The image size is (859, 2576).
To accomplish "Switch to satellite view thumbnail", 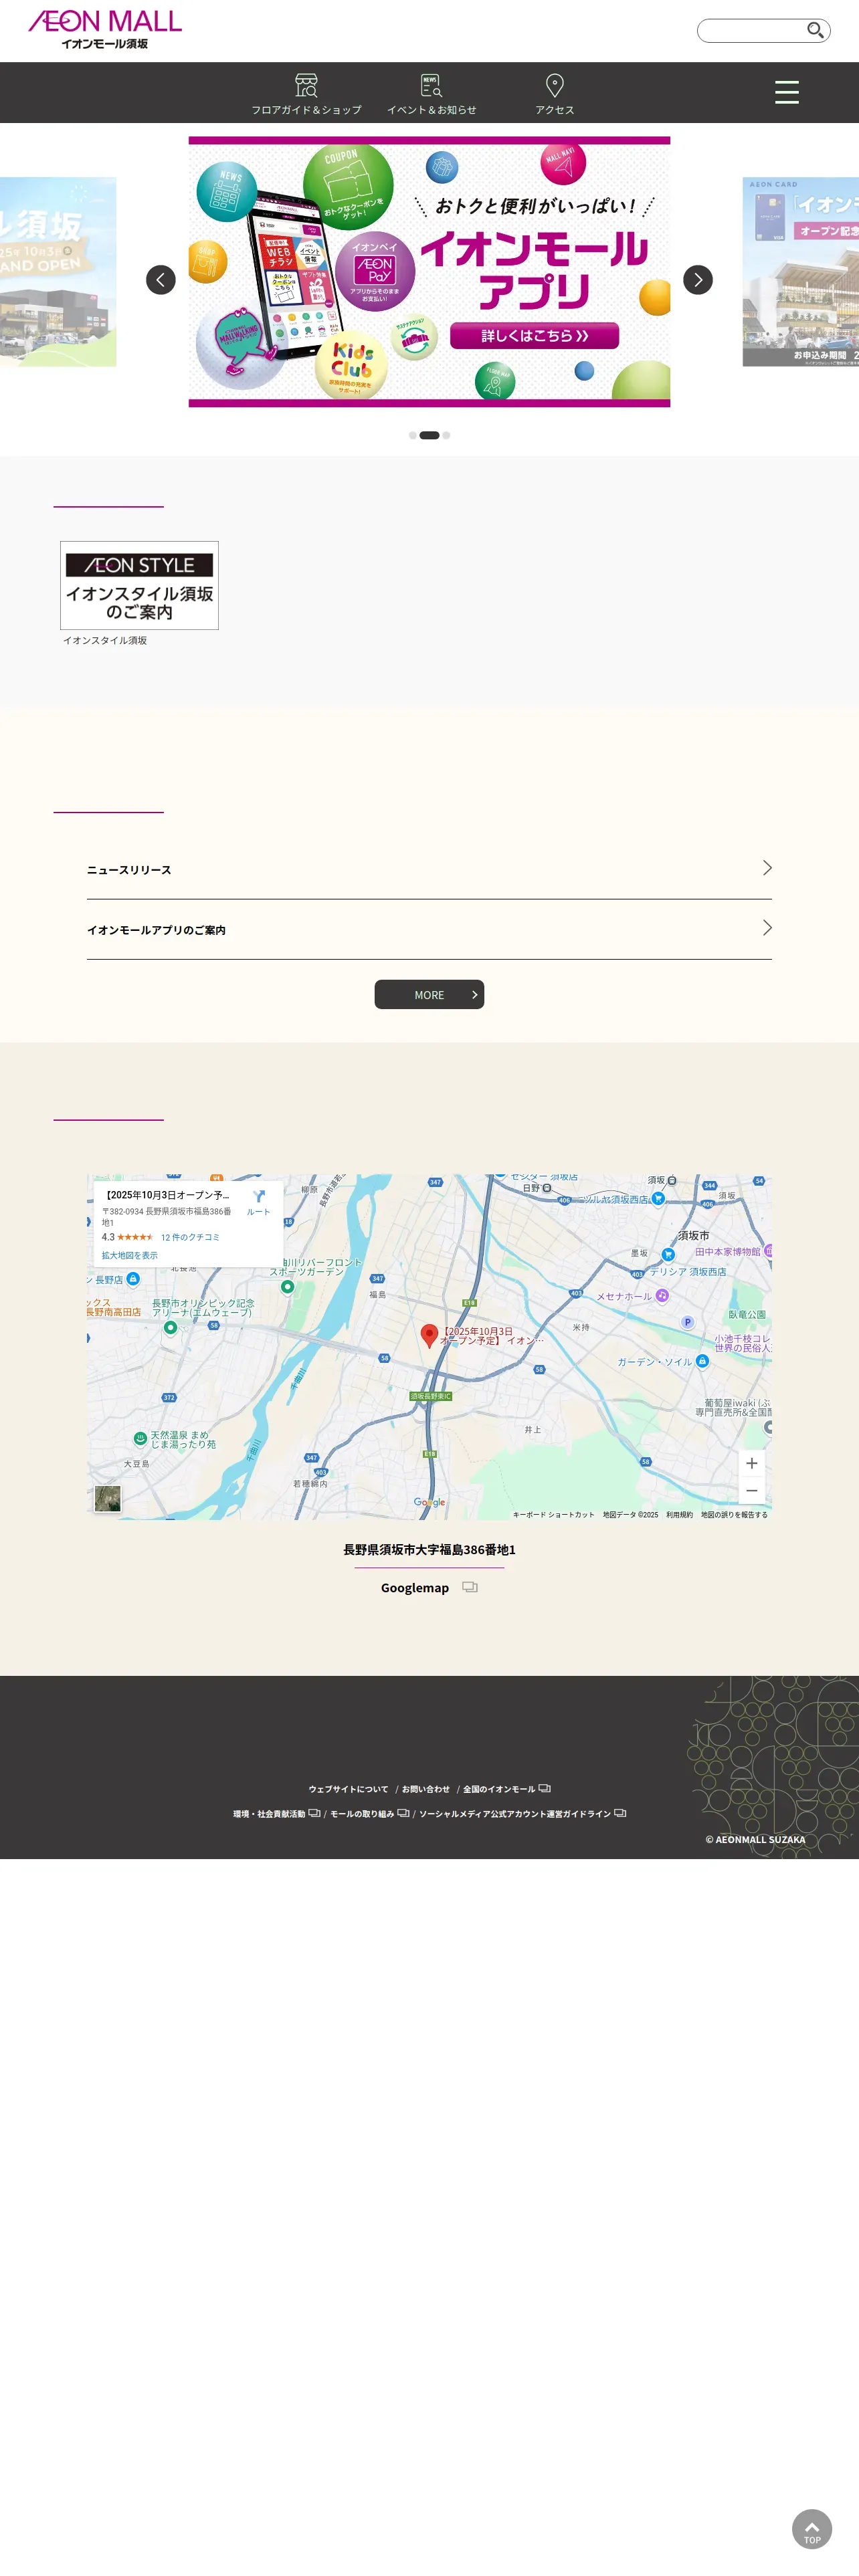I will 107,1498.
